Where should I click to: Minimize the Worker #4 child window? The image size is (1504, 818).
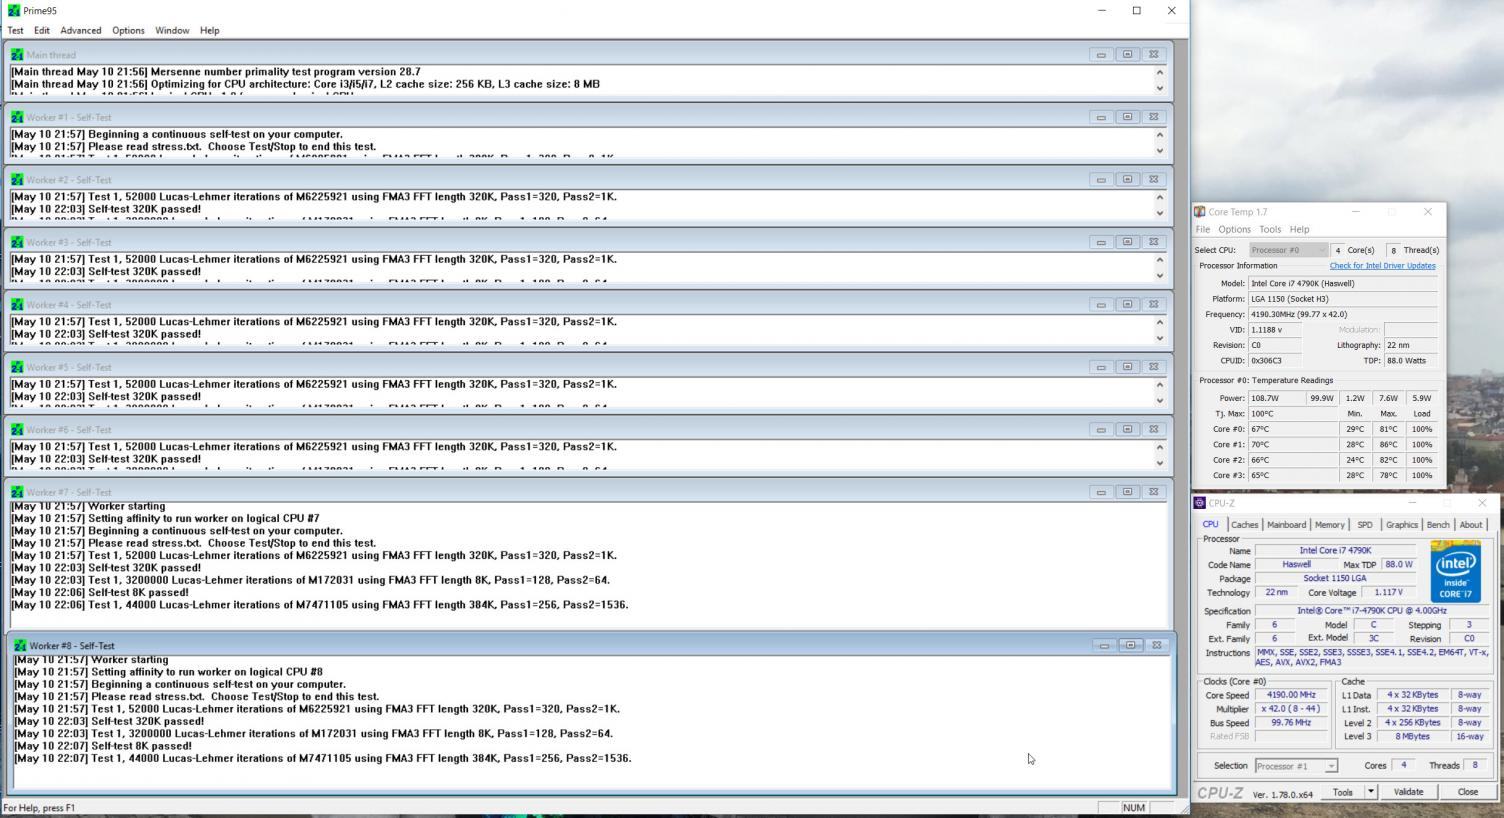(1101, 304)
